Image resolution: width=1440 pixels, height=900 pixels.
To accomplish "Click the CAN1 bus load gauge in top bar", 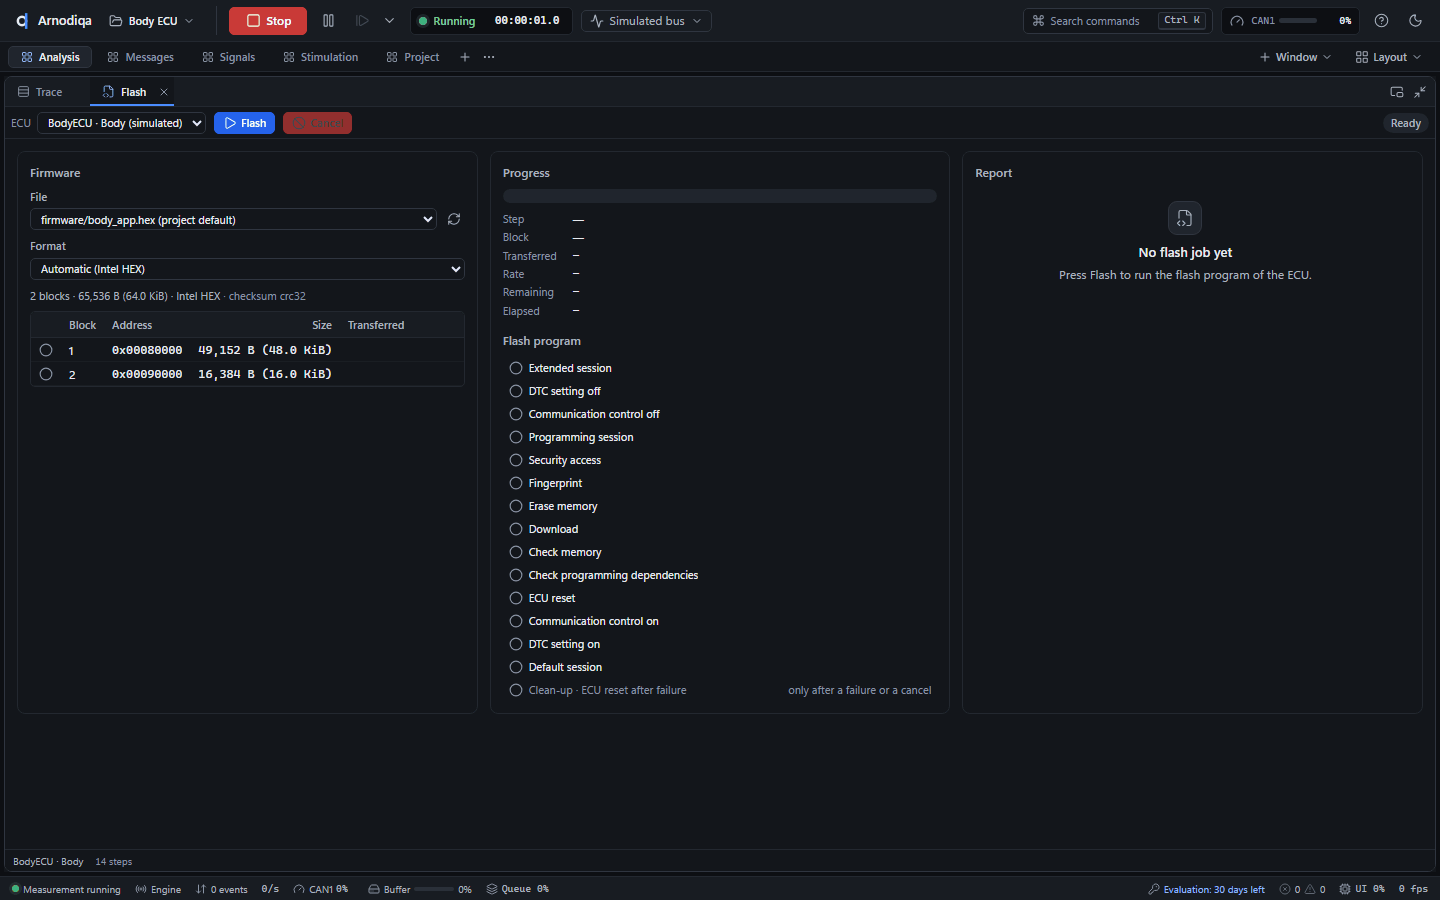I will tap(1289, 21).
